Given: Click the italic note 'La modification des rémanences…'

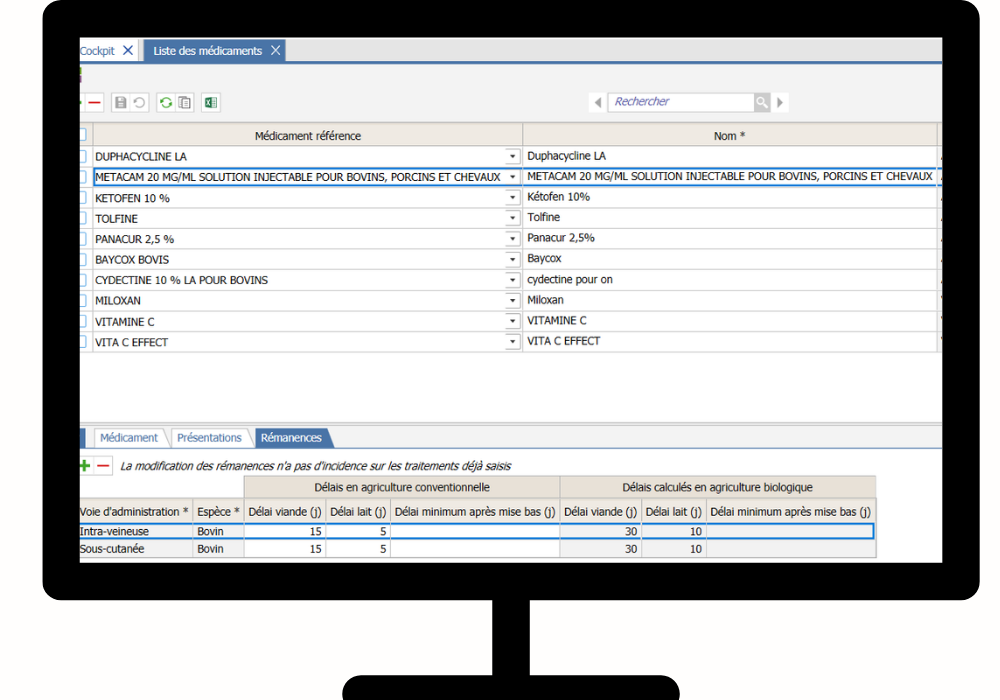Looking at the screenshot, I should click(316, 466).
